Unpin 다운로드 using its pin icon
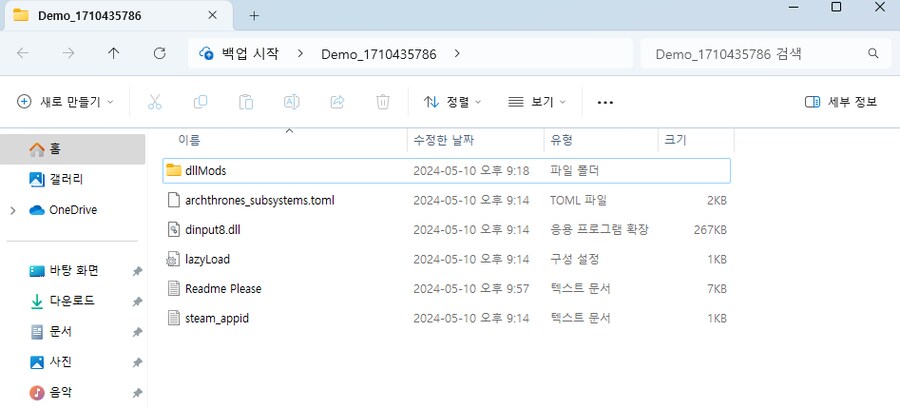This screenshot has height=409, width=900. [x=137, y=302]
